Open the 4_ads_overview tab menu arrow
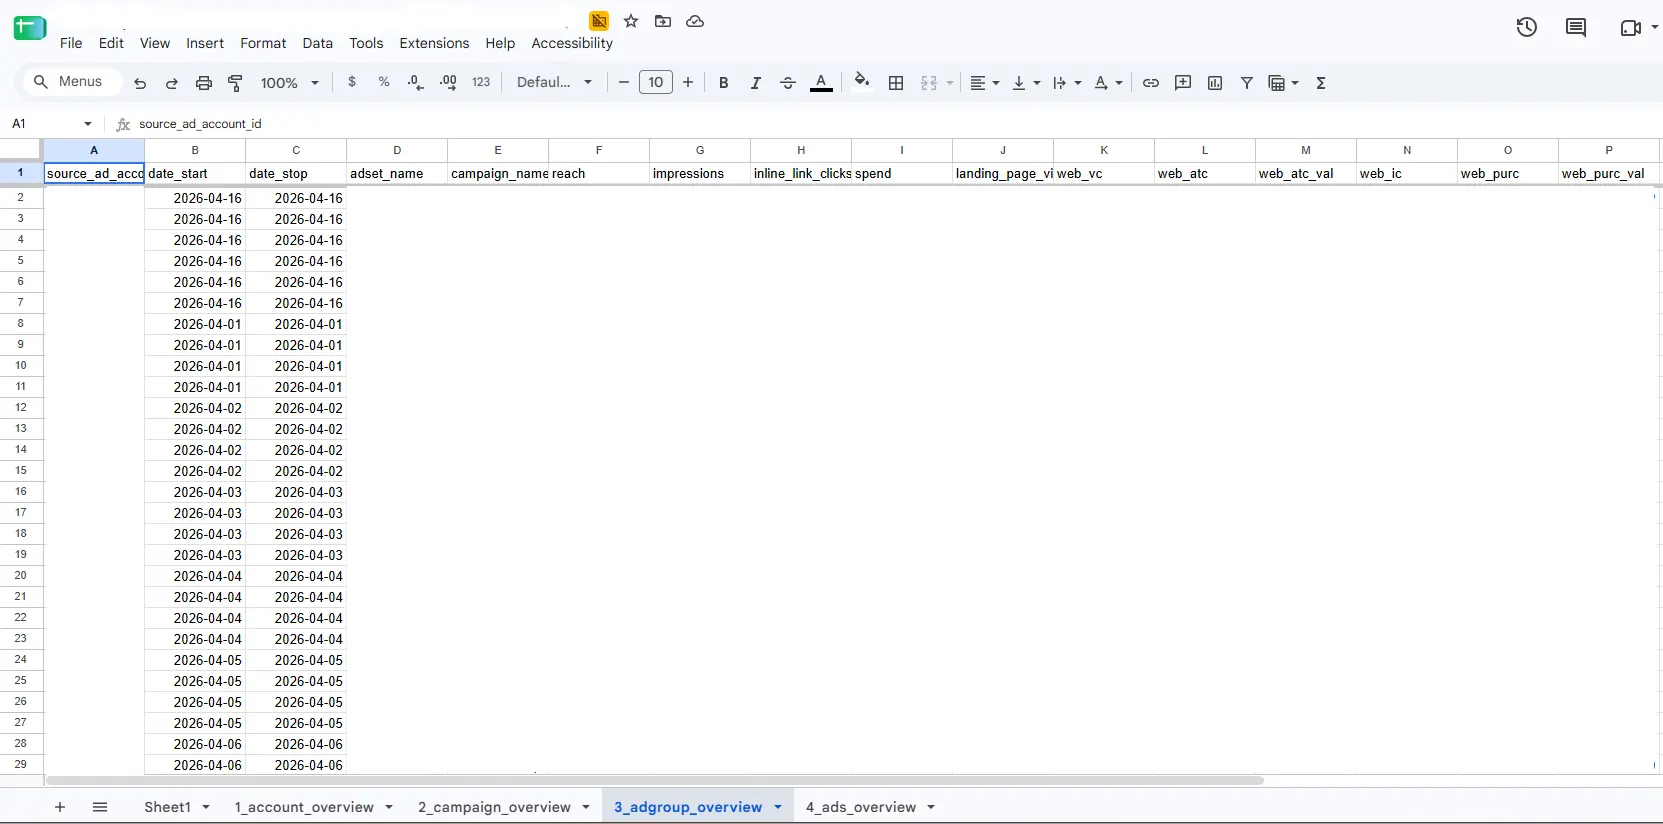 coord(931,807)
